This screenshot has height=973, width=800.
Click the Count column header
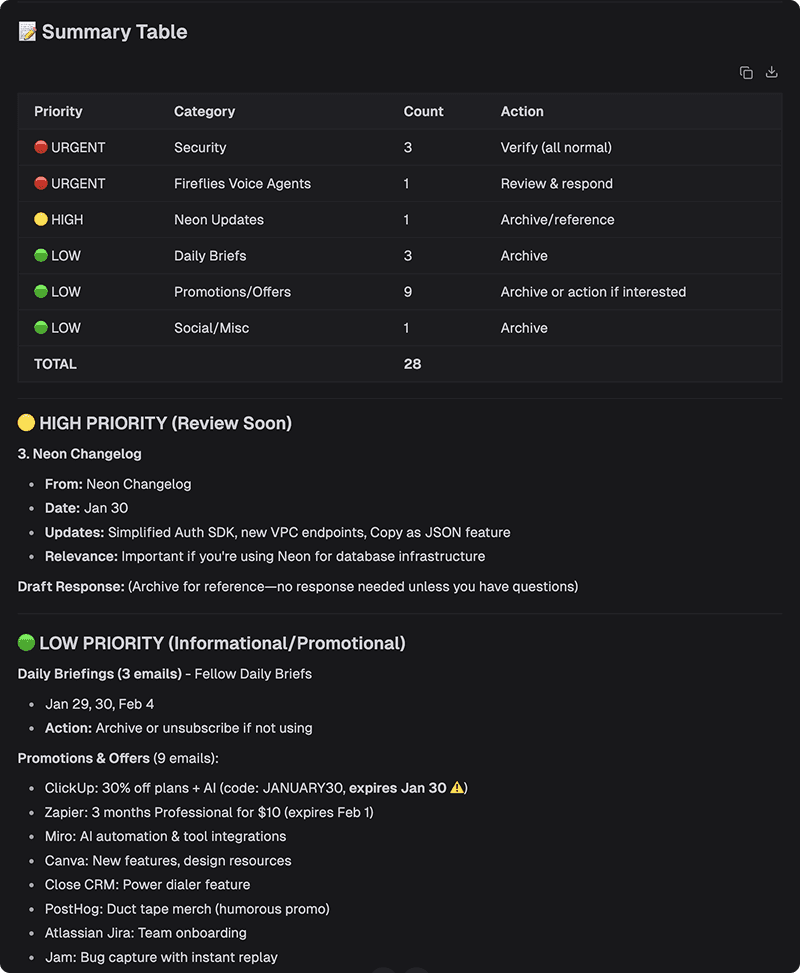tap(423, 111)
